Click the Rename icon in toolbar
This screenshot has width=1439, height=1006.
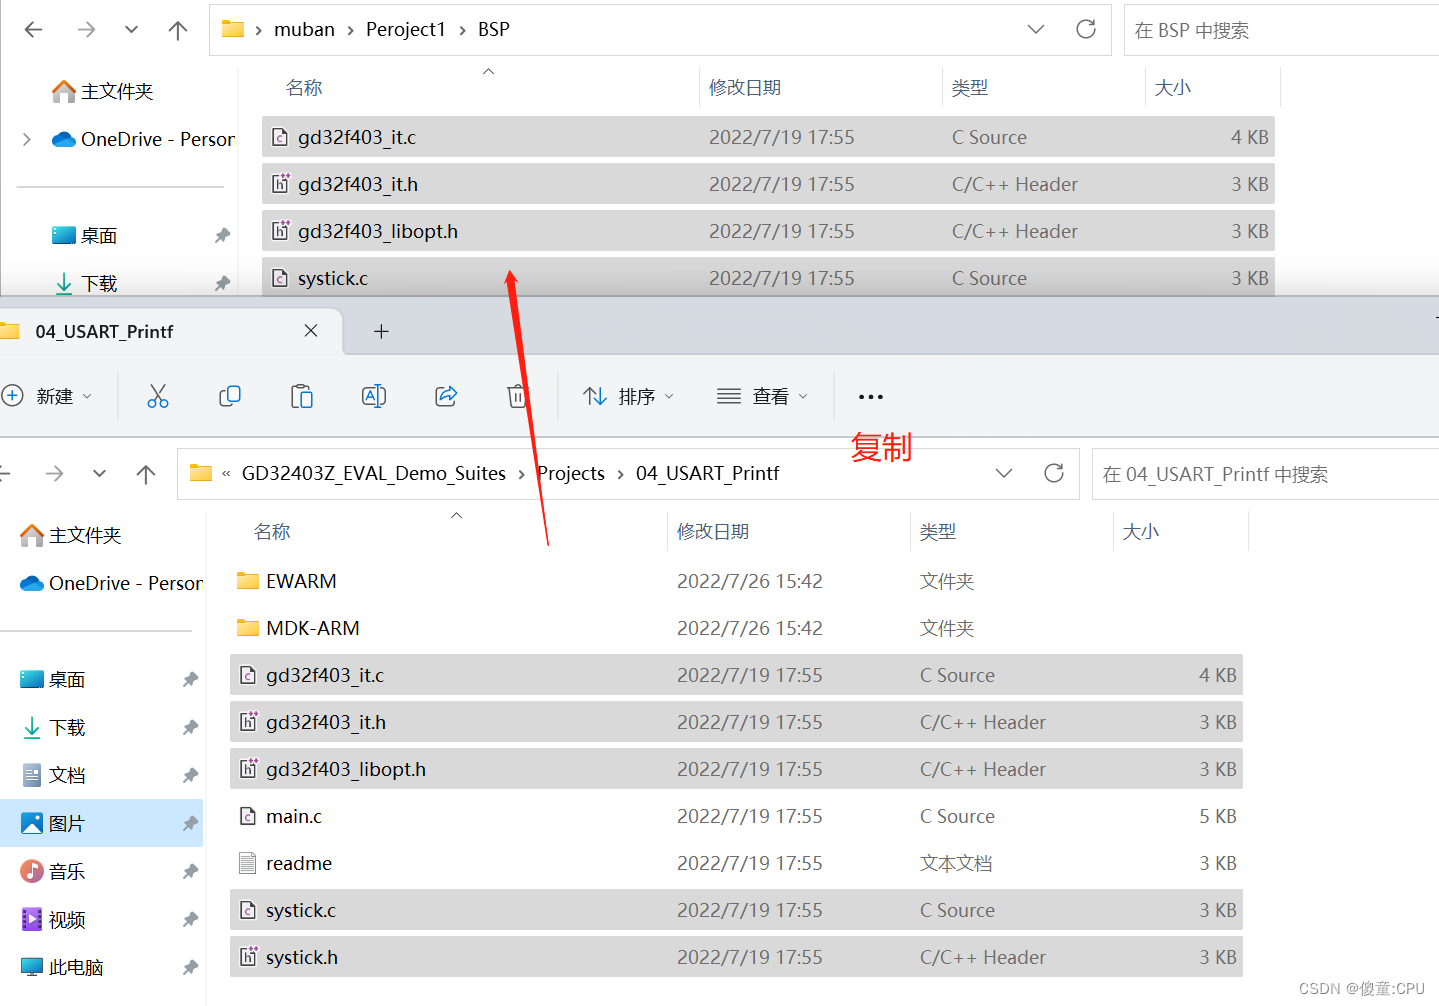[374, 396]
